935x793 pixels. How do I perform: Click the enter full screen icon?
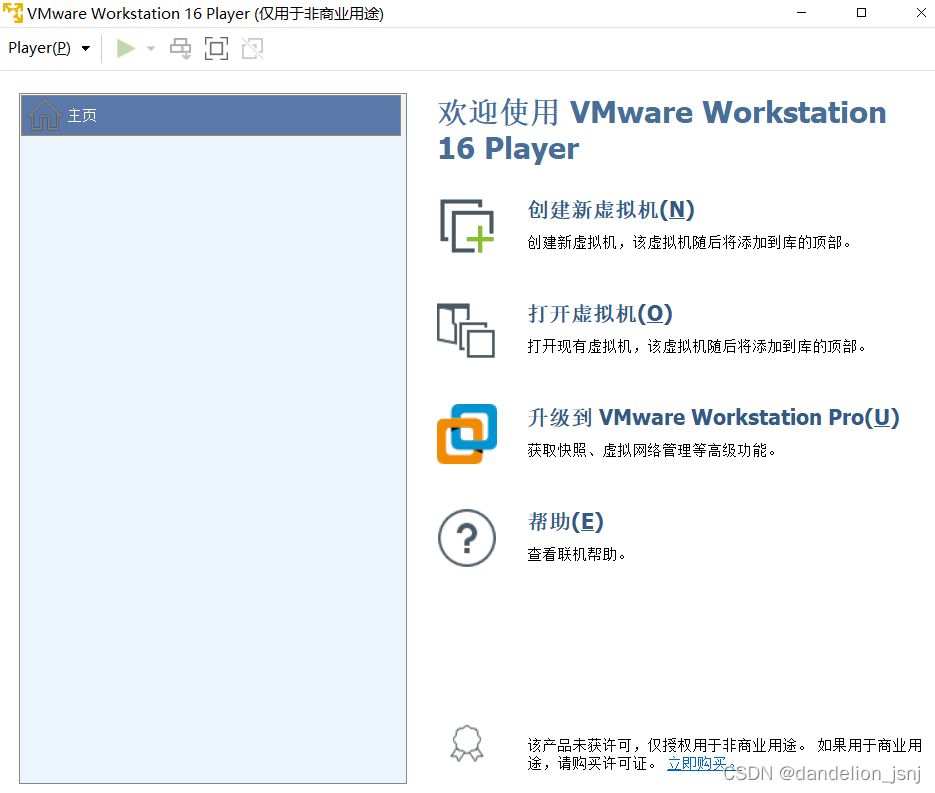point(216,48)
